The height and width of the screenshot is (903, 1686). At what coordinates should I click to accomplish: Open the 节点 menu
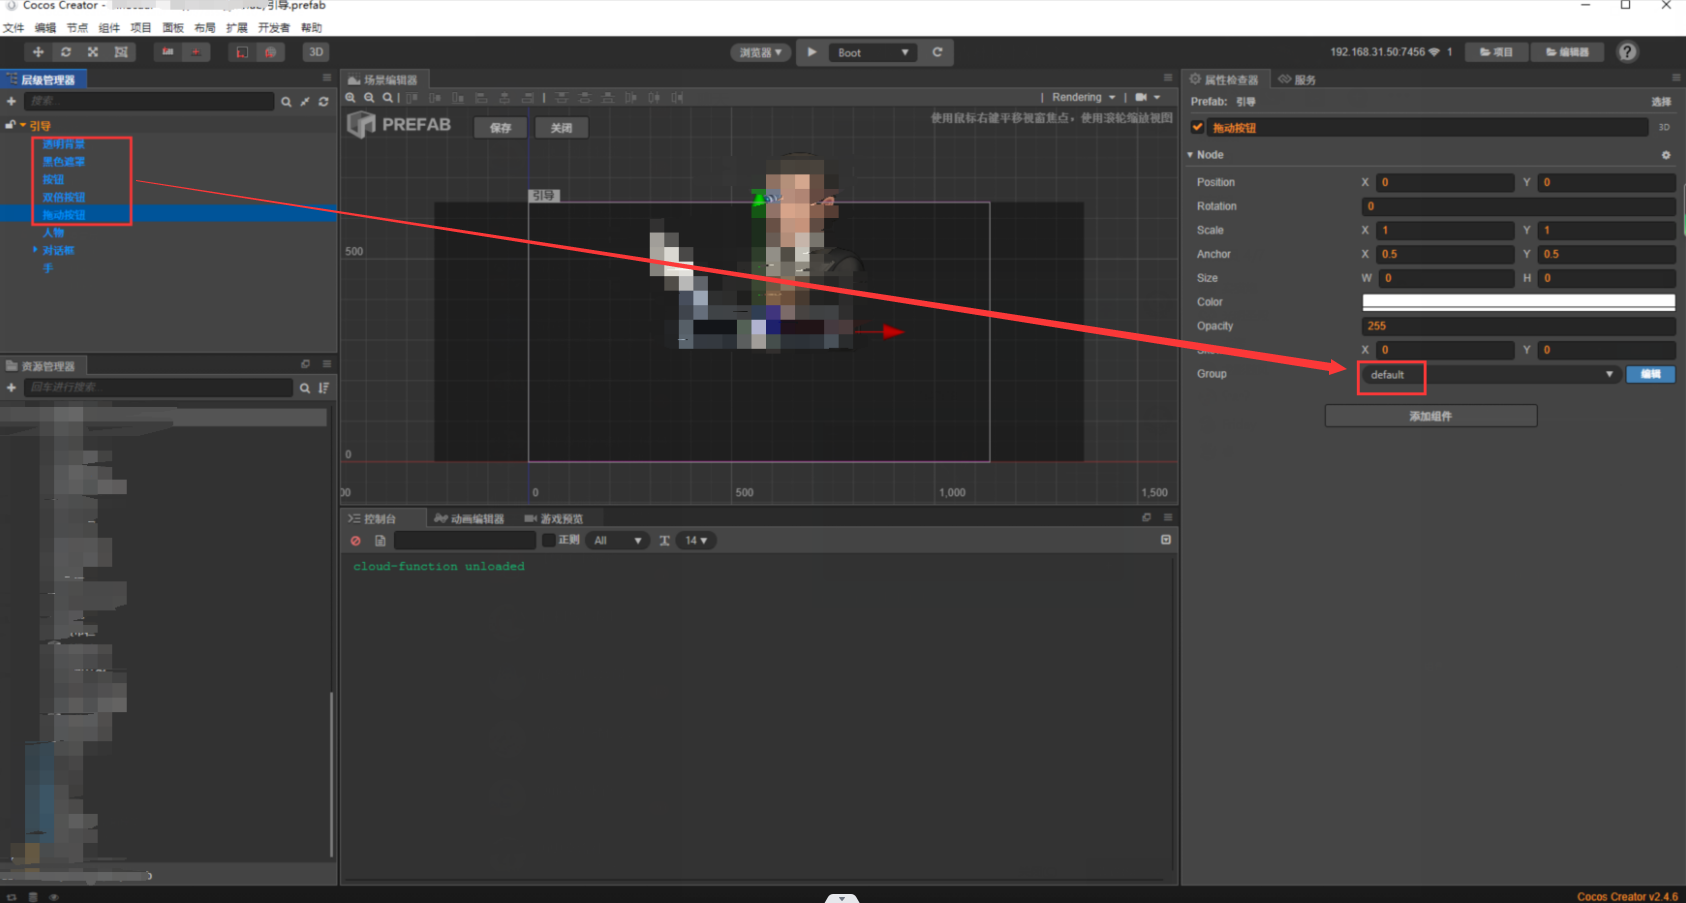(77, 28)
